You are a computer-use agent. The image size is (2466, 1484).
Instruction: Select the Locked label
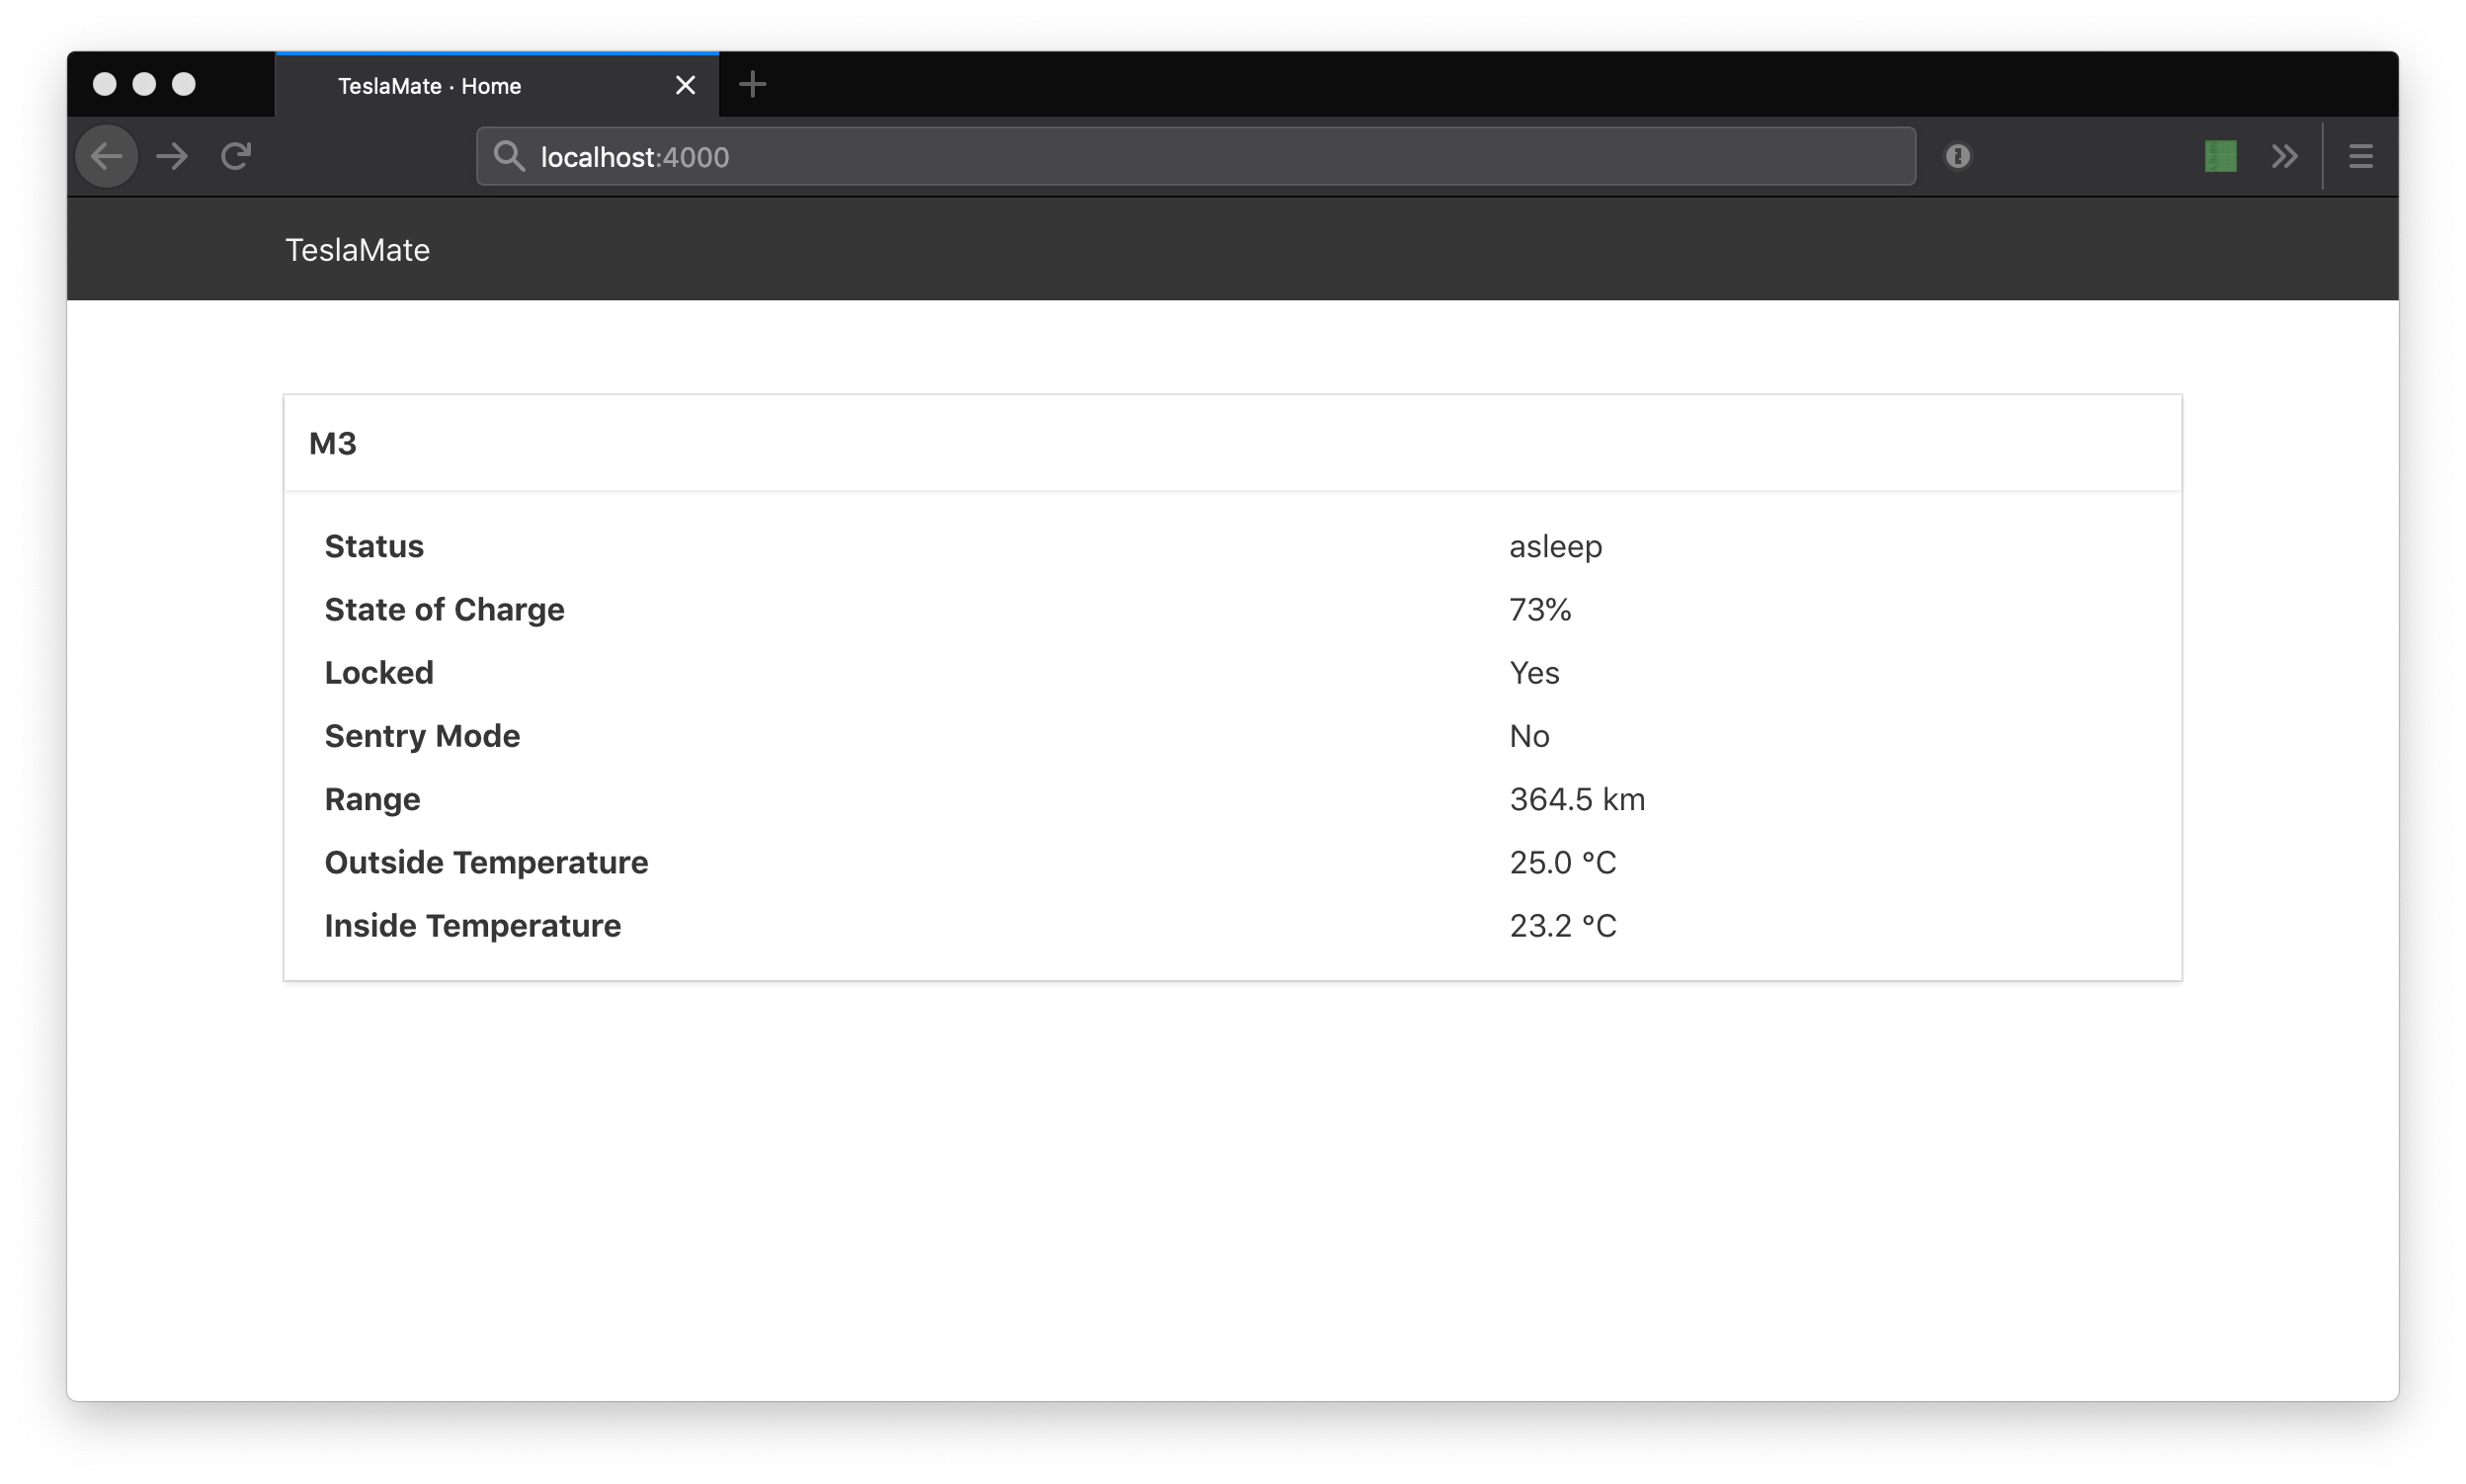[379, 673]
